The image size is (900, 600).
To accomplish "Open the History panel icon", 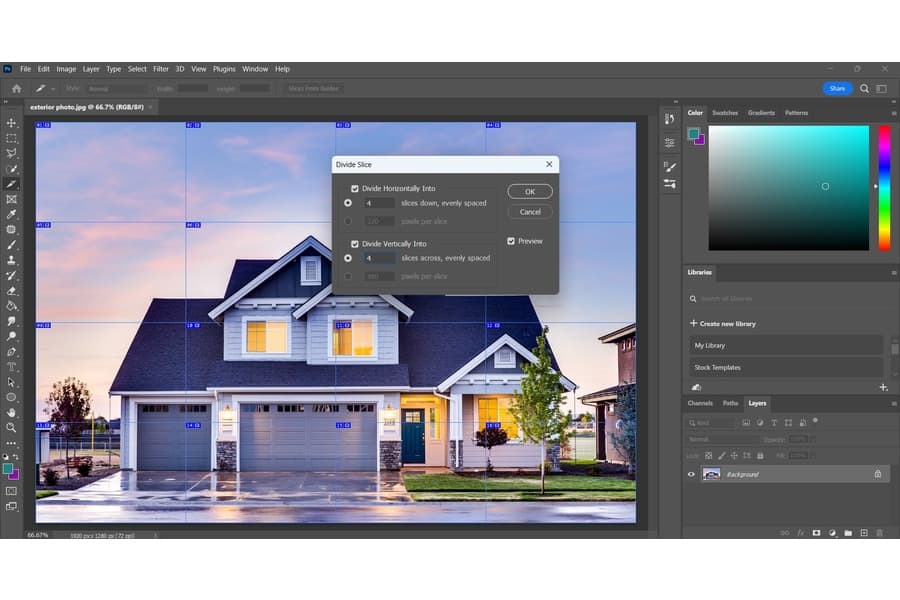I will [669, 119].
